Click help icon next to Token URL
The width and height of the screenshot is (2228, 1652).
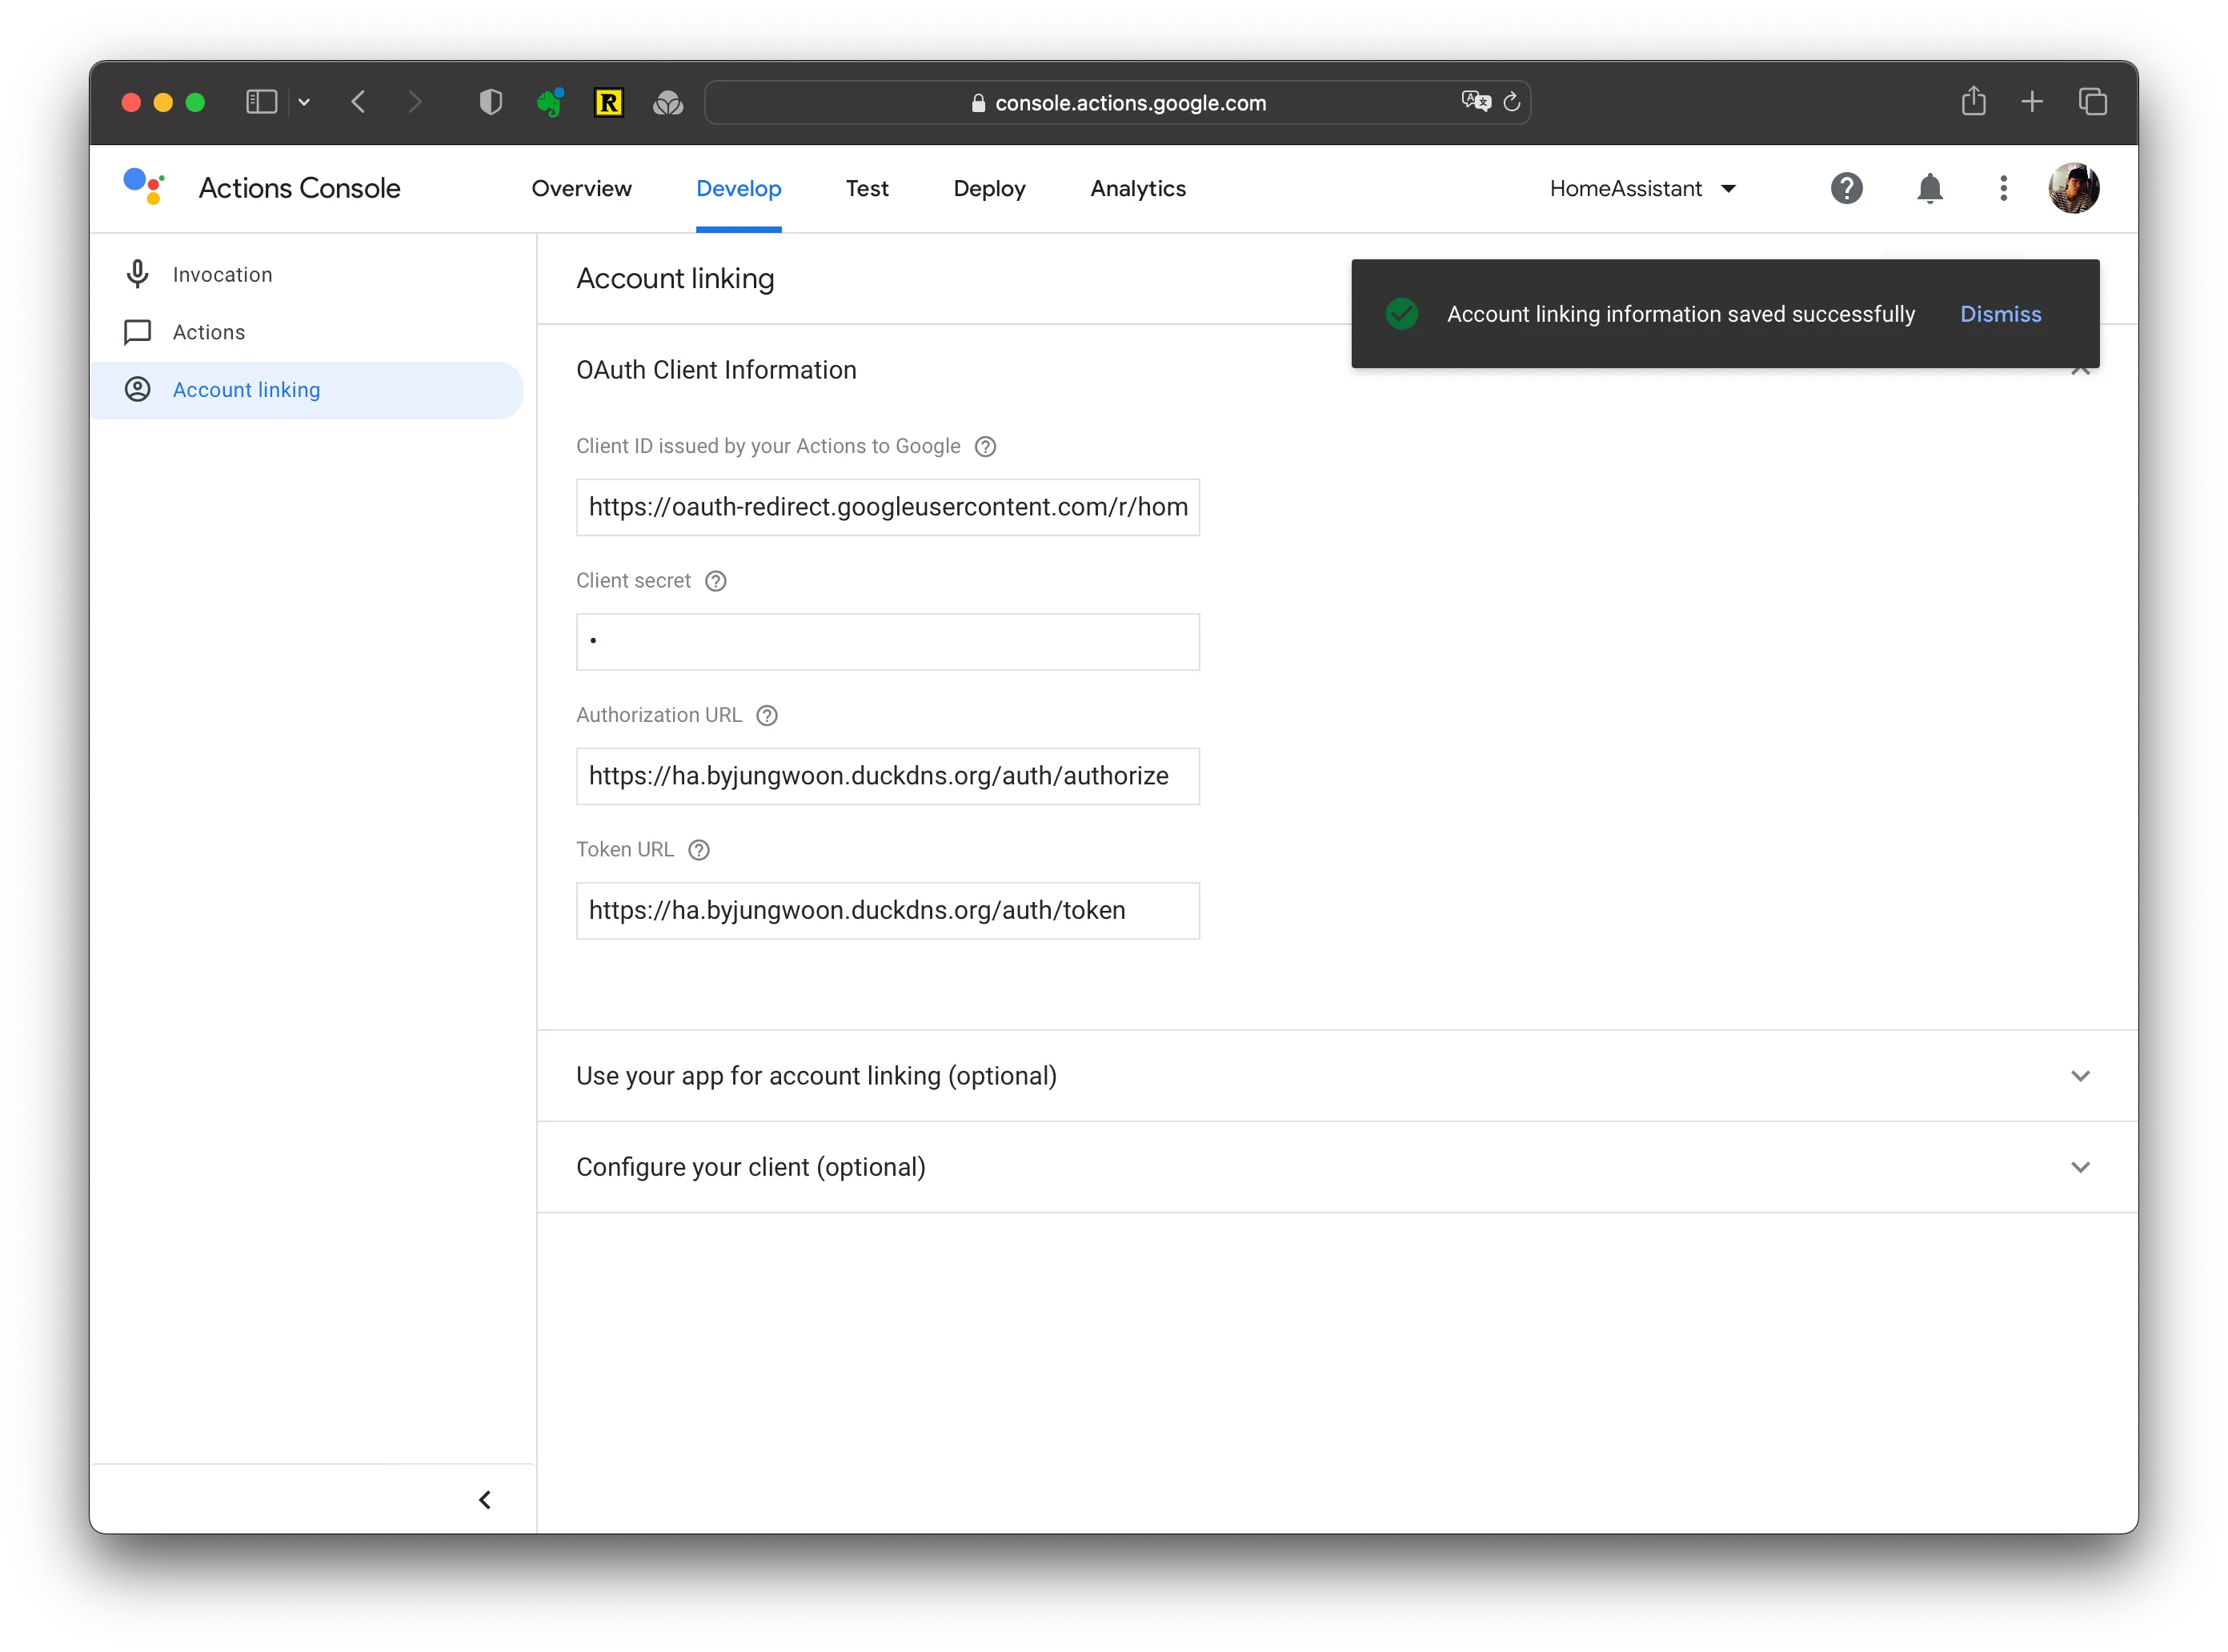[x=698, y=850]
